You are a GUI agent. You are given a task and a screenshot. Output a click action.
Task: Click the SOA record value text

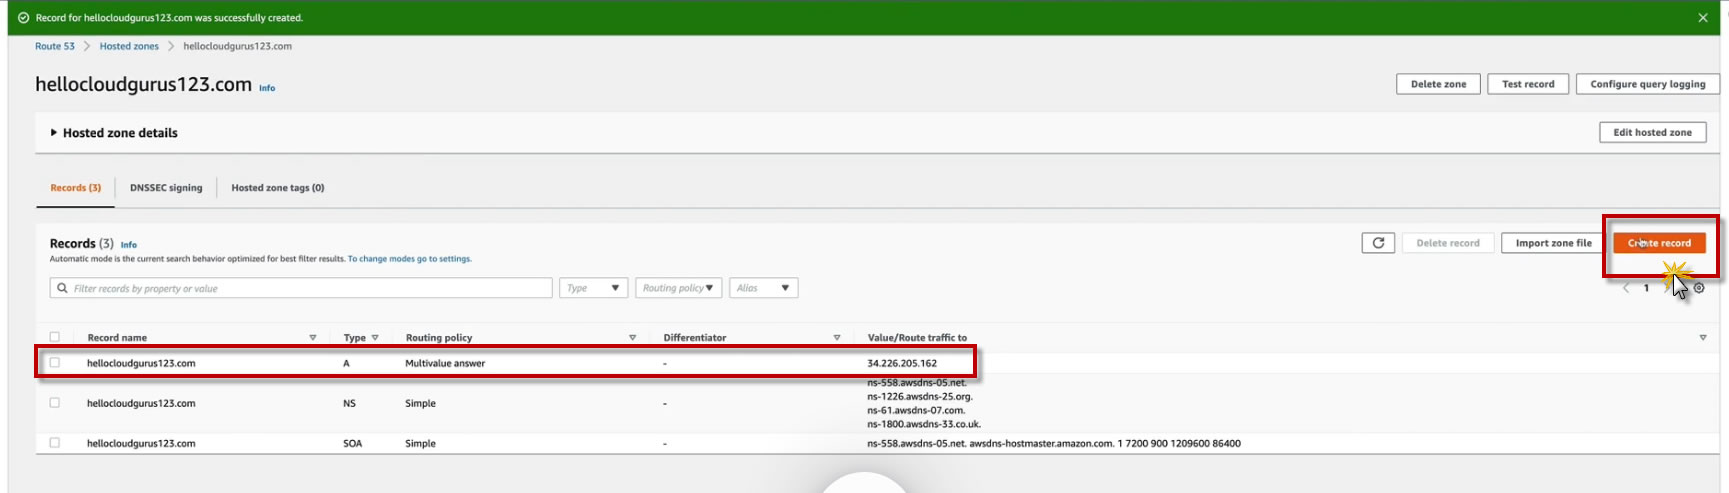[1054, 443]
